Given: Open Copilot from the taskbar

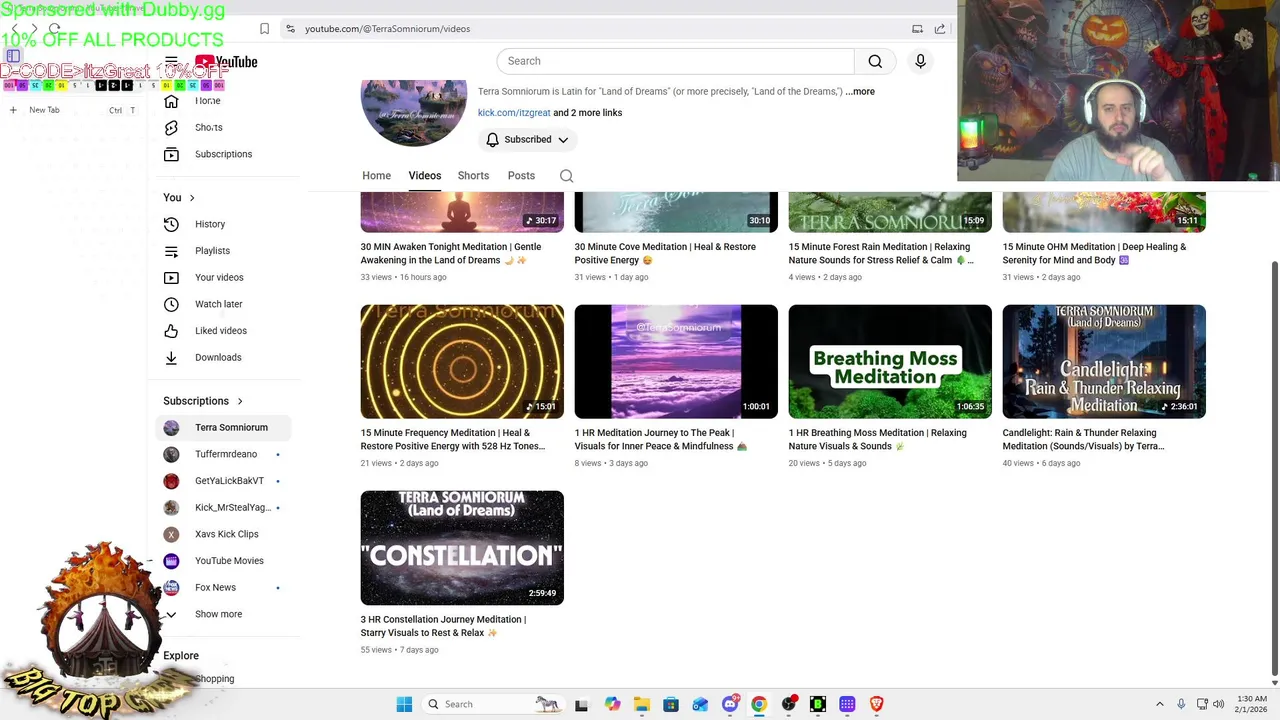Looking at the screenshot, I should (612, 704).
